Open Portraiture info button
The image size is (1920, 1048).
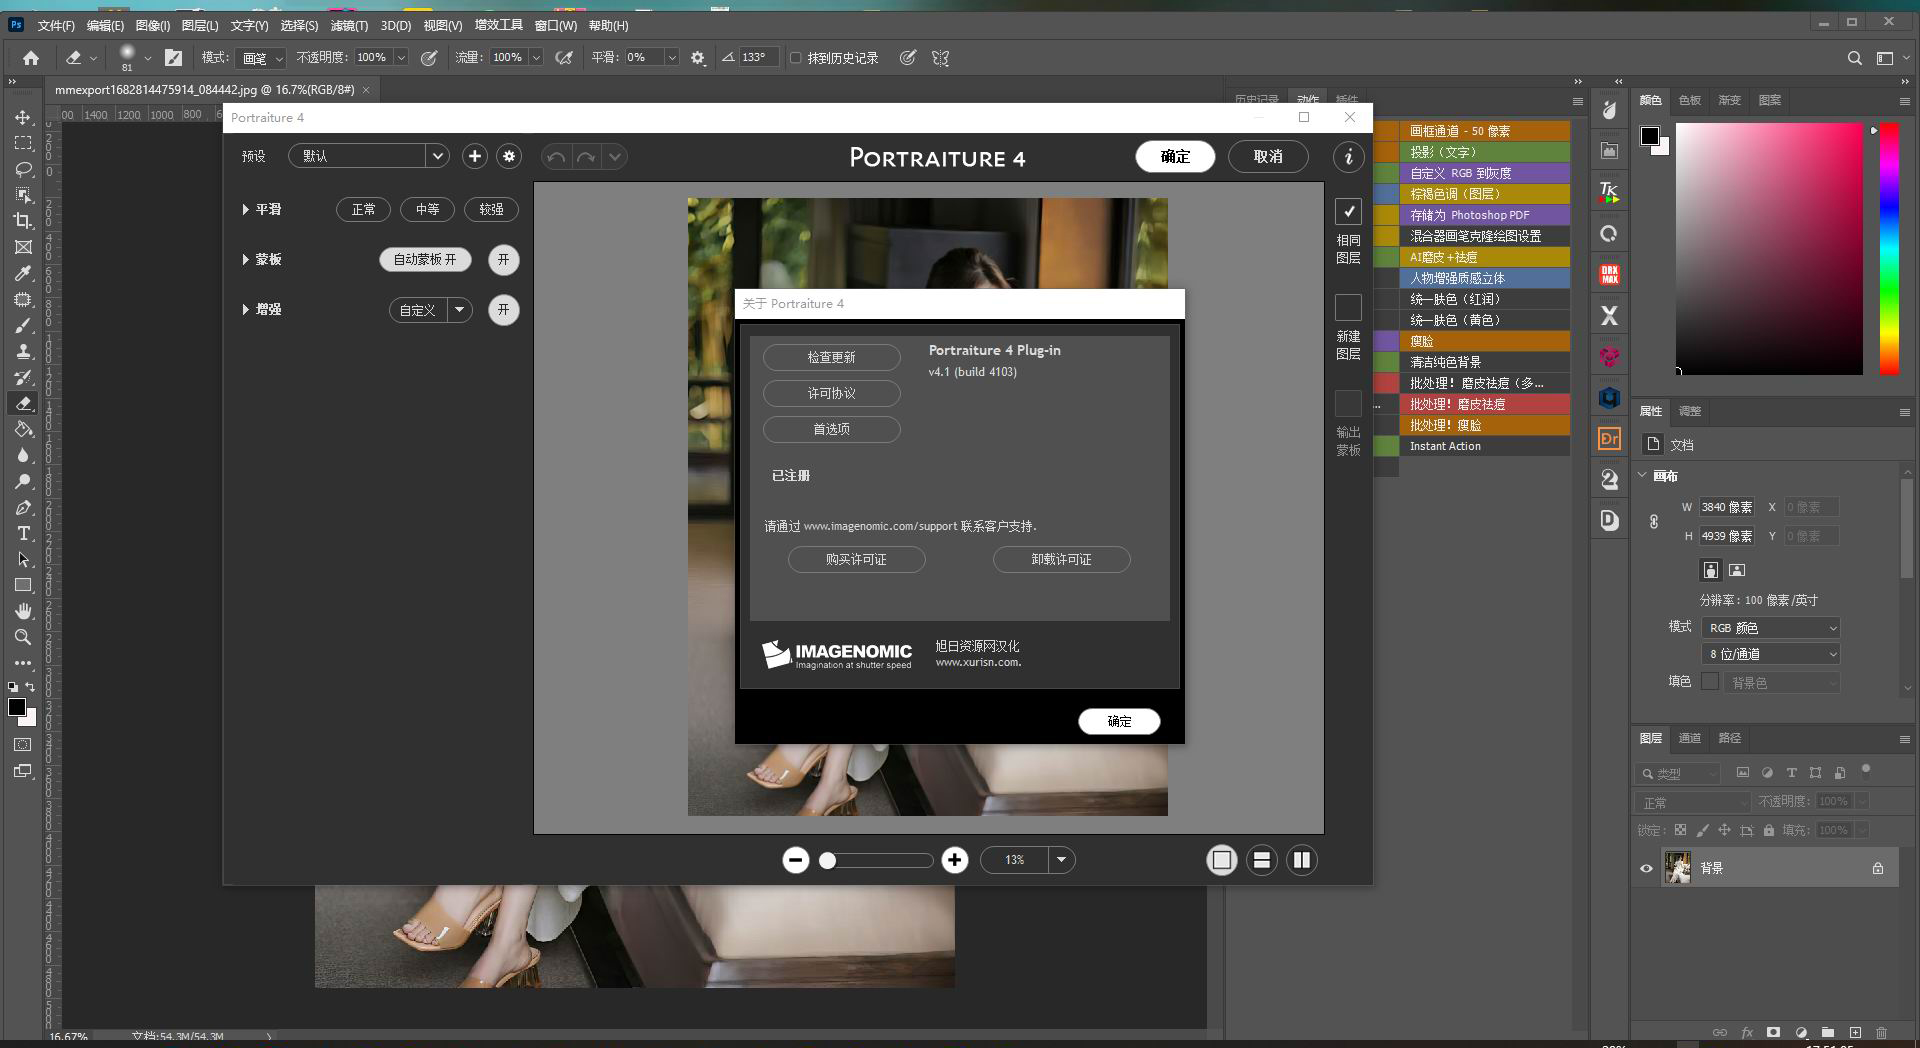[x=1348, y=156]
